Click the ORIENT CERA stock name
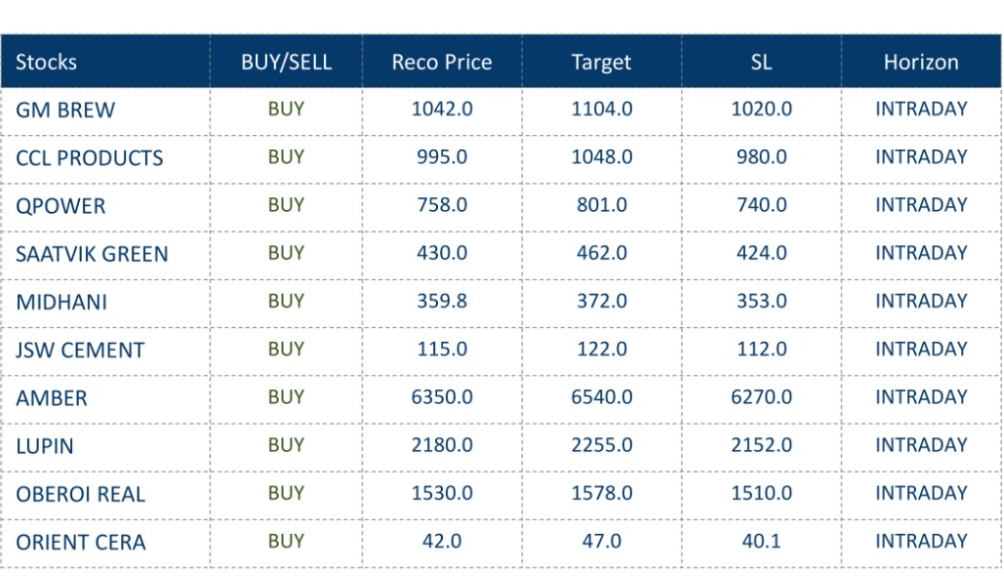1004x579 pixels. [80, 542]
